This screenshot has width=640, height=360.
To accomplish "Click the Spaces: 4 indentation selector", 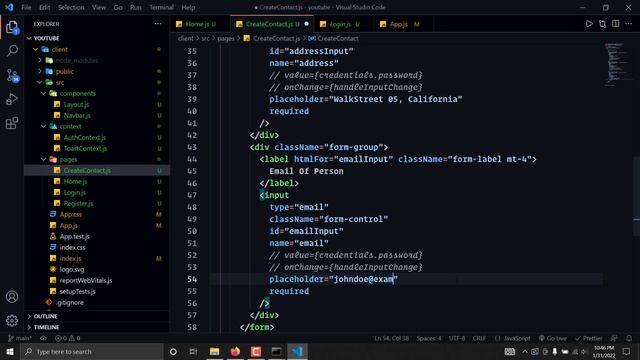I will 429,338.
